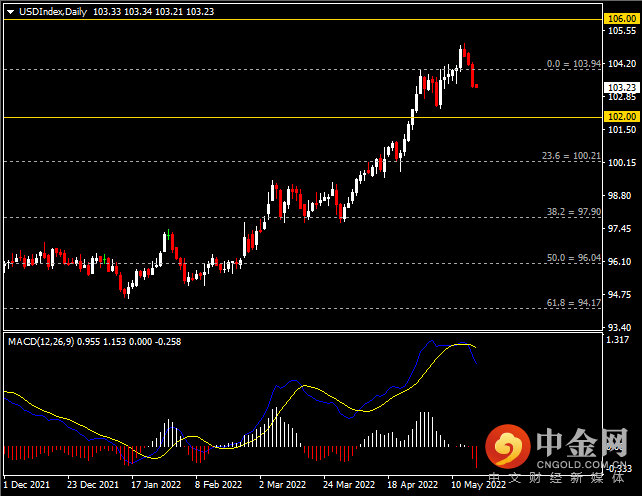Click the 17 Jan 2022 date label

click(156, 485)
